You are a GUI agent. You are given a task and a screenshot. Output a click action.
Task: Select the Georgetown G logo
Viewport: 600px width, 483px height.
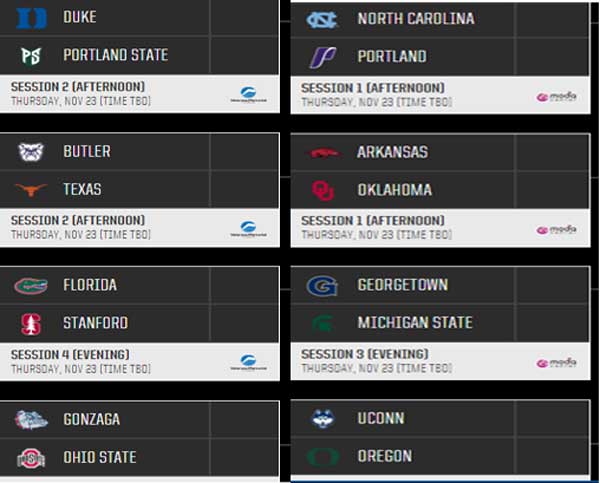point(322,286)
